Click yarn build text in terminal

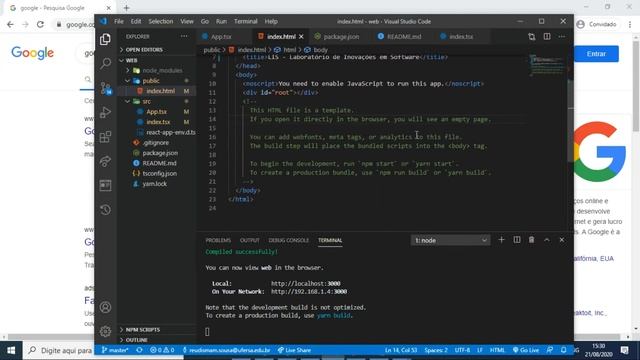tap(333, 316)
